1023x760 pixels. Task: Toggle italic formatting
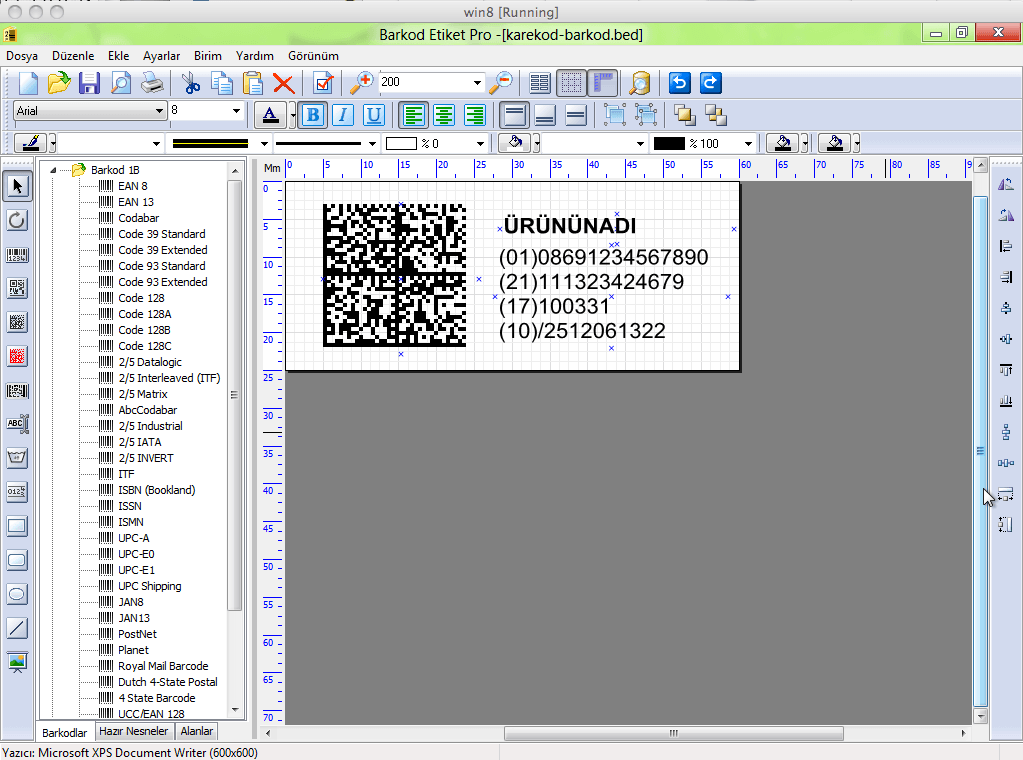(x=343, y=115)
